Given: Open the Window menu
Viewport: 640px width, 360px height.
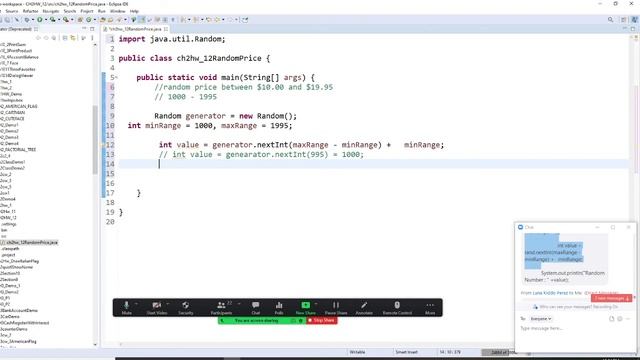Looking at the screenshot, I should click(x=118, y=11).
